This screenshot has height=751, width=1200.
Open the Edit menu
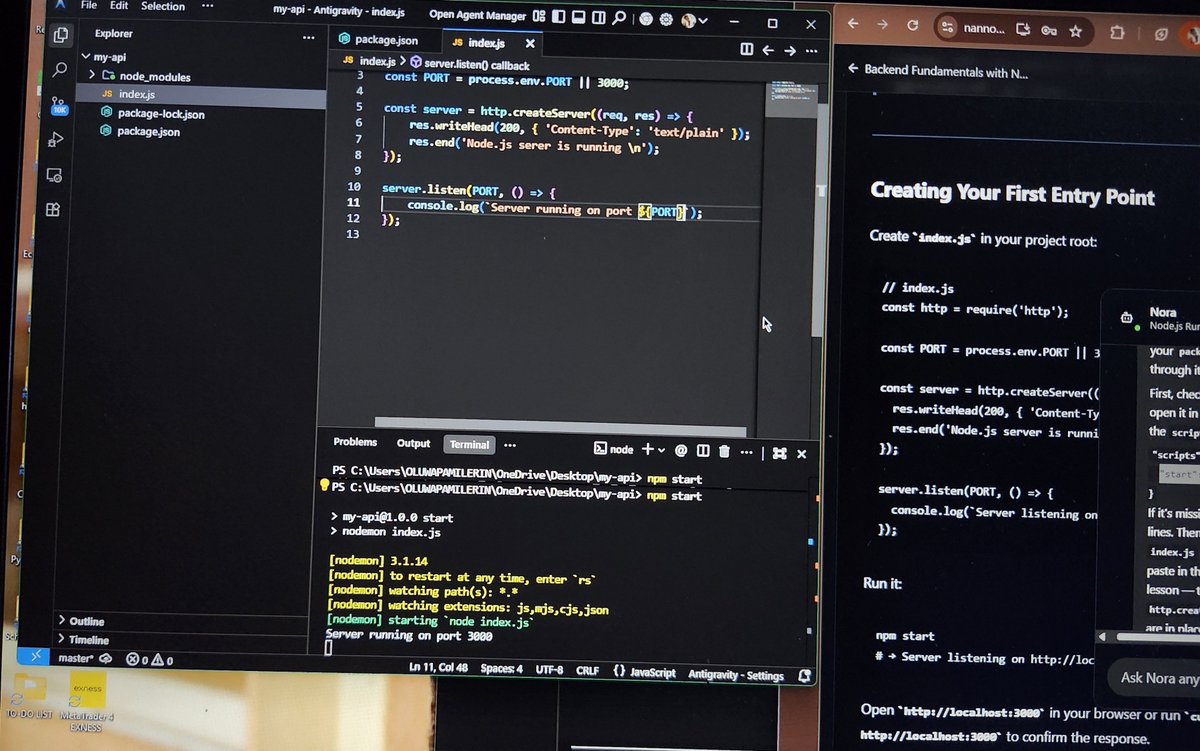119,6
